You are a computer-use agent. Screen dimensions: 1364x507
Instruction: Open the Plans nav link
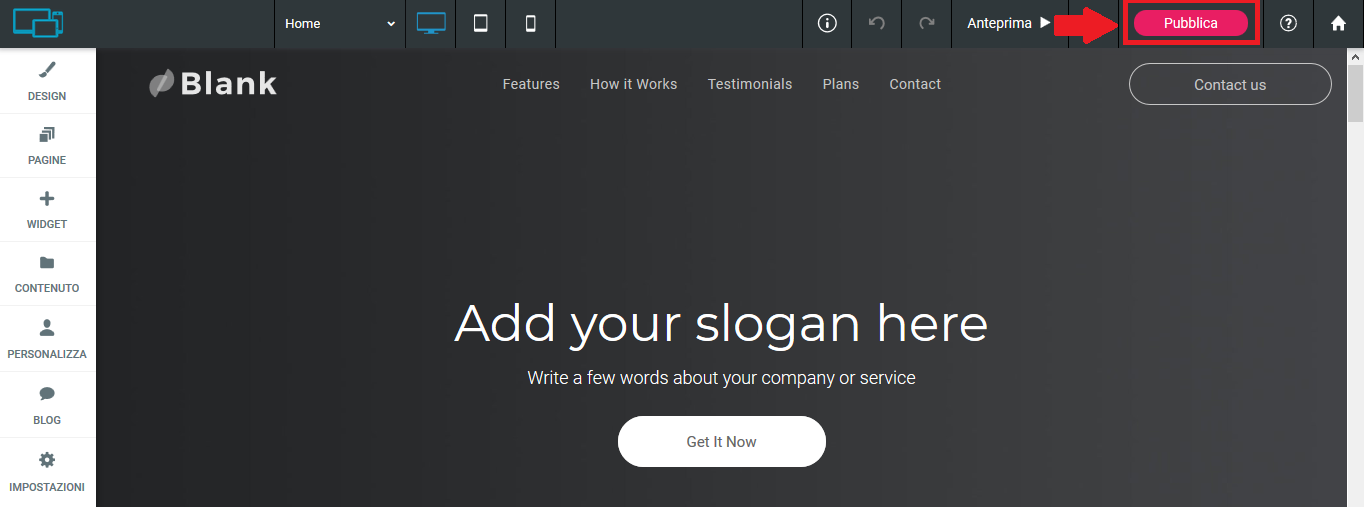841,84
